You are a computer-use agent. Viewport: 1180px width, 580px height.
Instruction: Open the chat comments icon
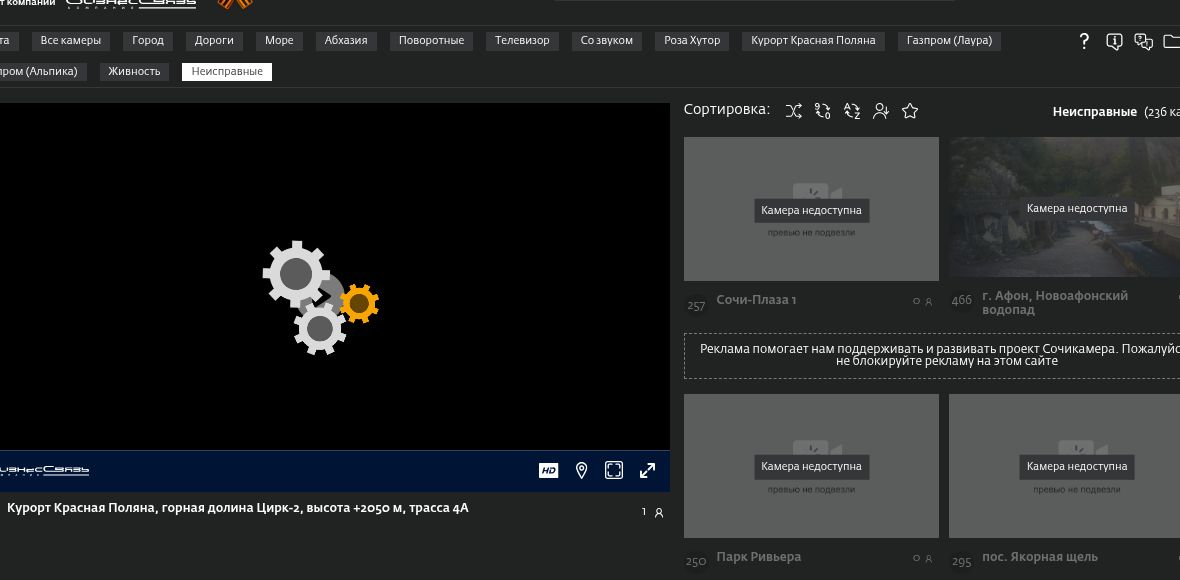(x=1144, y=41)
